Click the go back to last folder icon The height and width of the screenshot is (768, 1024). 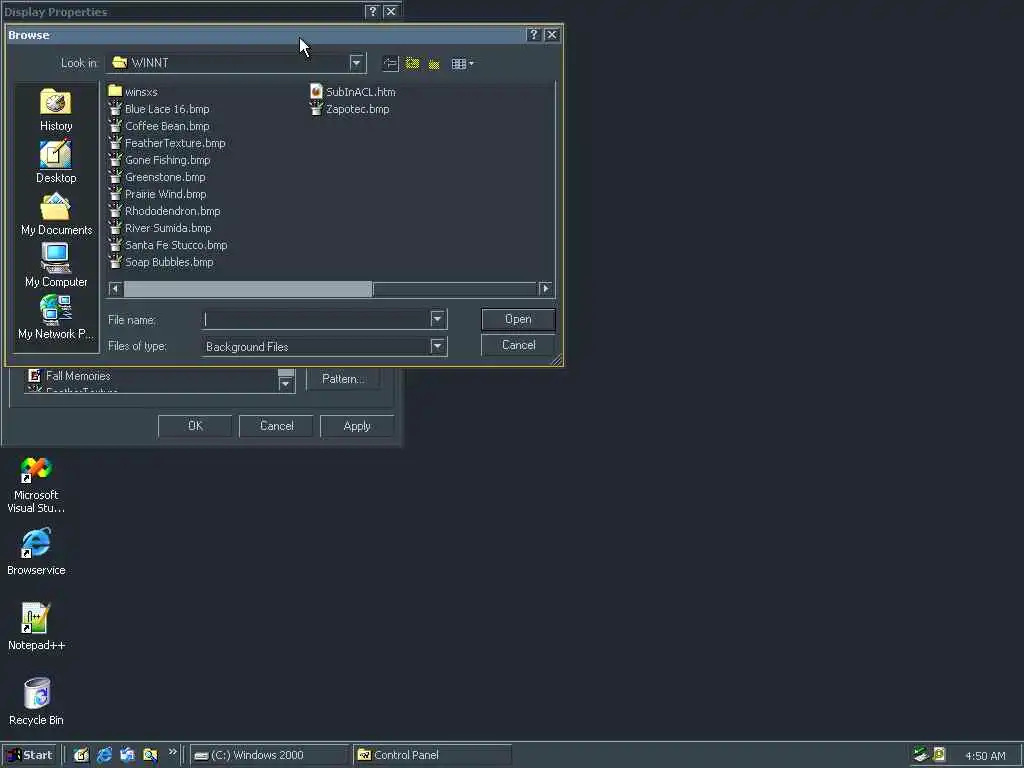point(390,63)
